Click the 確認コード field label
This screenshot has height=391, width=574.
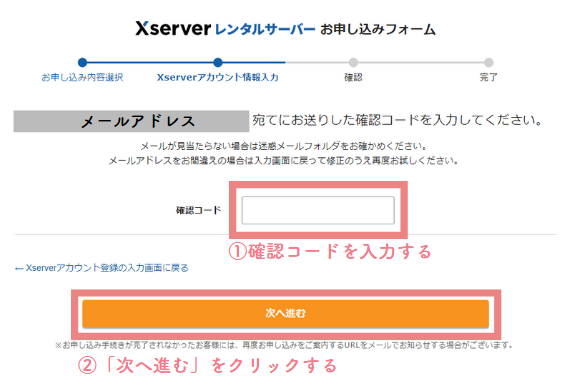point(198,210)
